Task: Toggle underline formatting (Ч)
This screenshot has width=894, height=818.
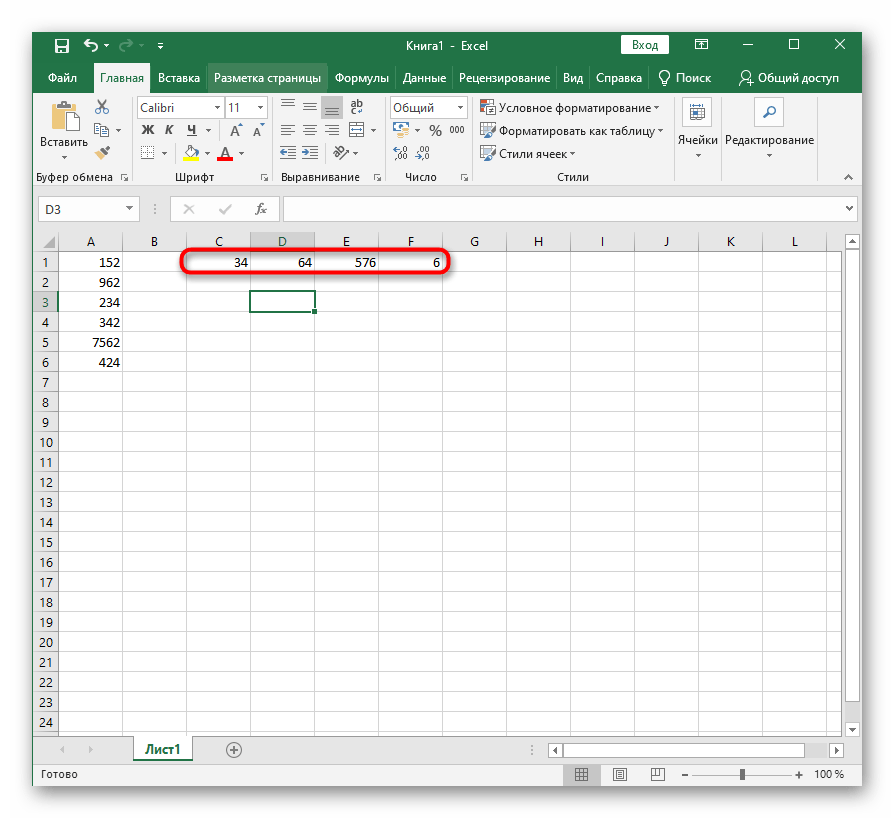Action: click(x=192, y=130)
